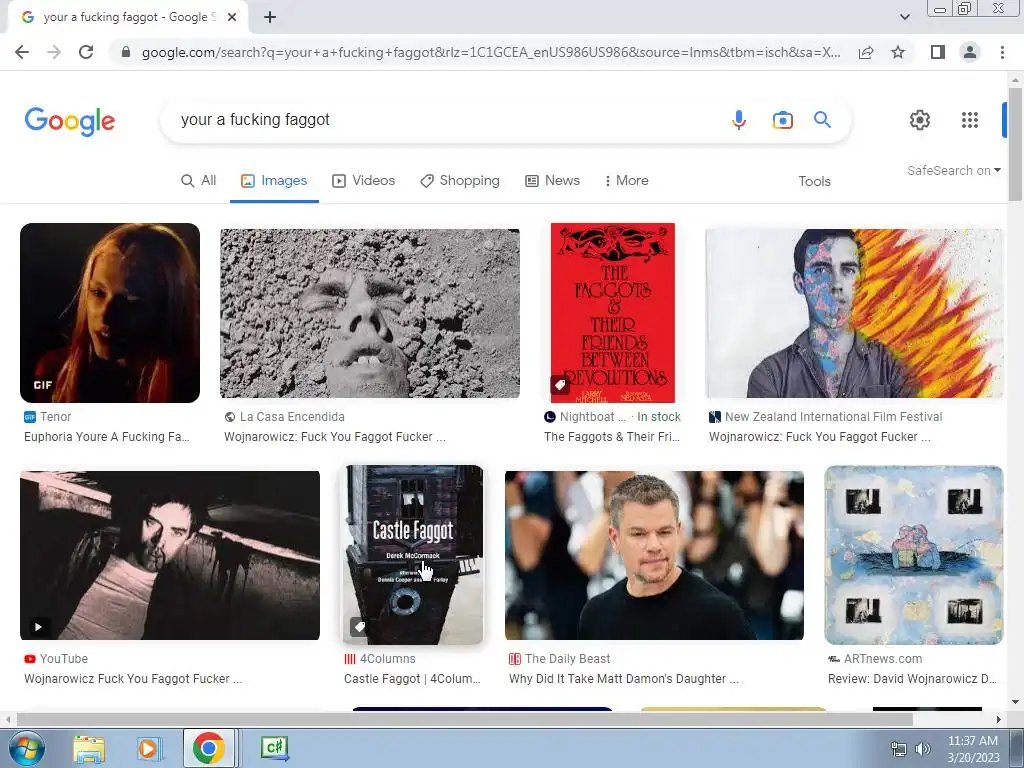Select the Images tab

[274, 180]
